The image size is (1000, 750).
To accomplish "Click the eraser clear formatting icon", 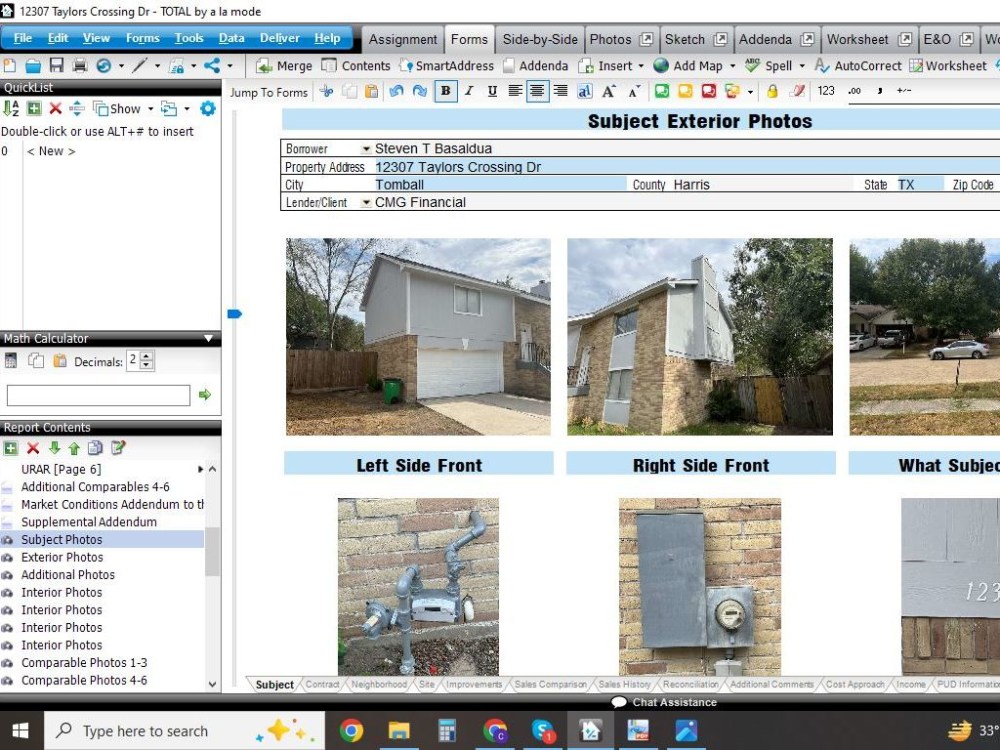I will (797, 91).
